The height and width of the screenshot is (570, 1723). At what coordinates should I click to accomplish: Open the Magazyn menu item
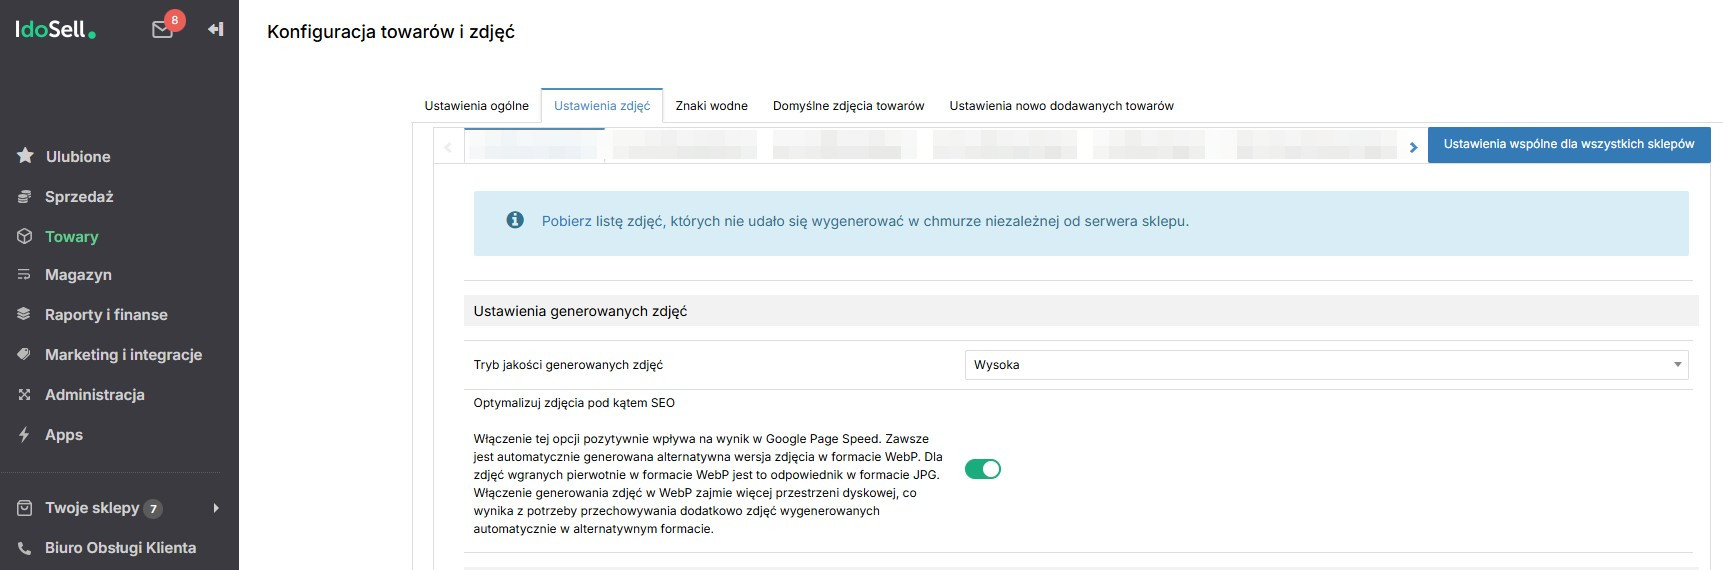[x=78, y=275]
